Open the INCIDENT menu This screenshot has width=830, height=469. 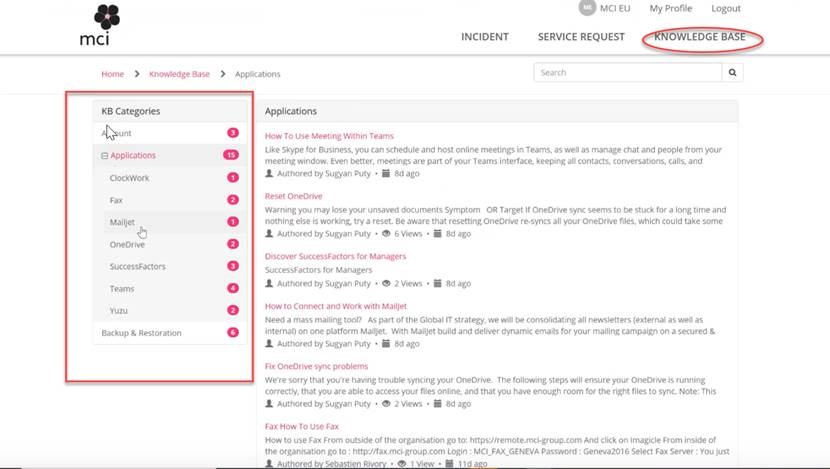[x=484, y=37]
